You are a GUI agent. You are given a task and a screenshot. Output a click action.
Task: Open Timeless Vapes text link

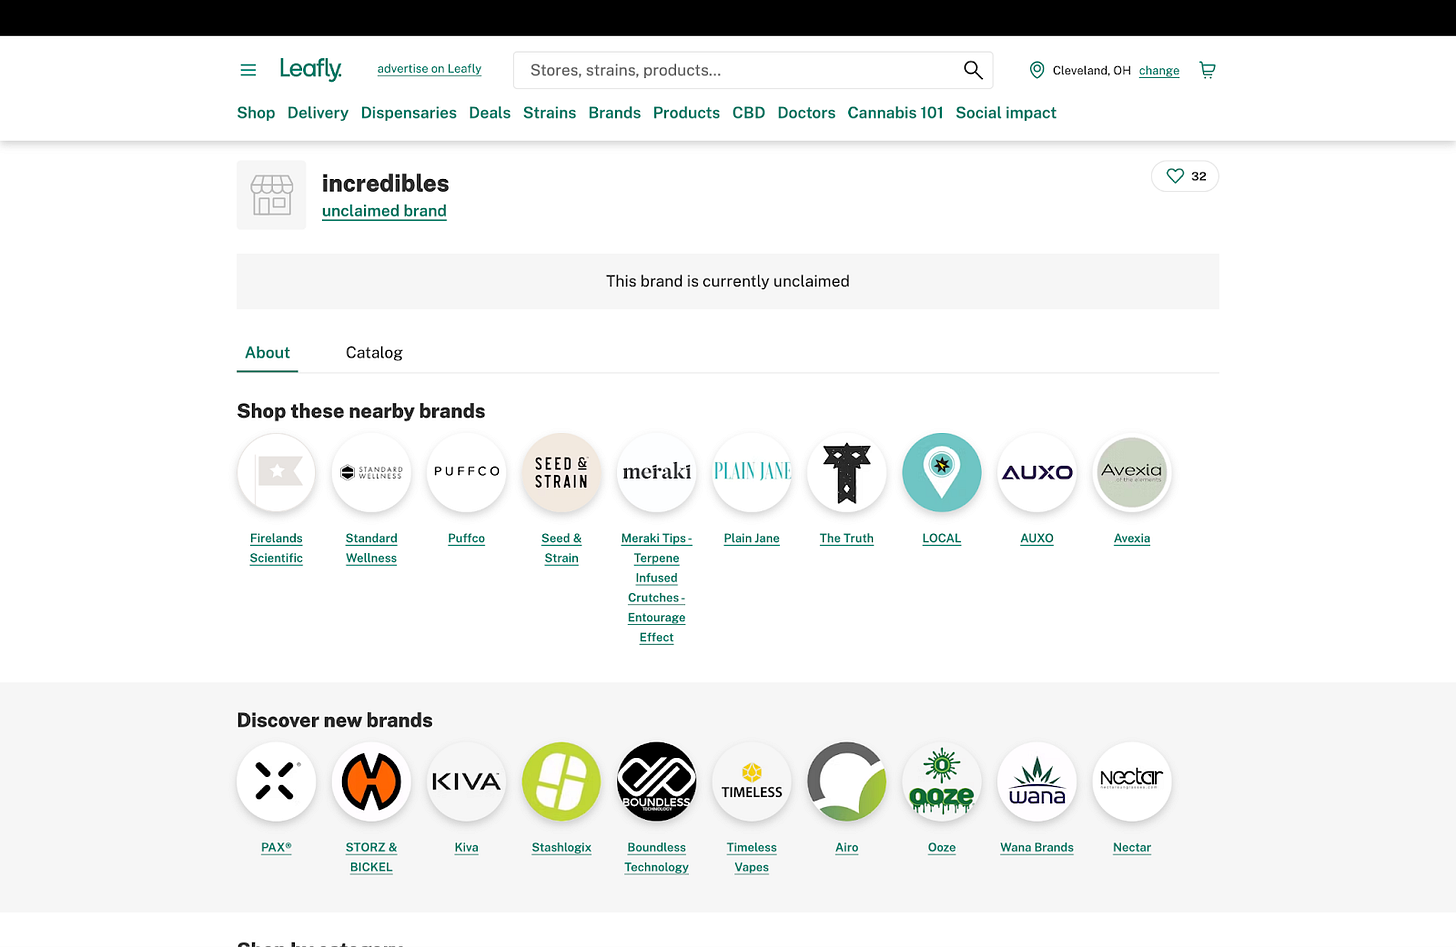pos(752,857)
